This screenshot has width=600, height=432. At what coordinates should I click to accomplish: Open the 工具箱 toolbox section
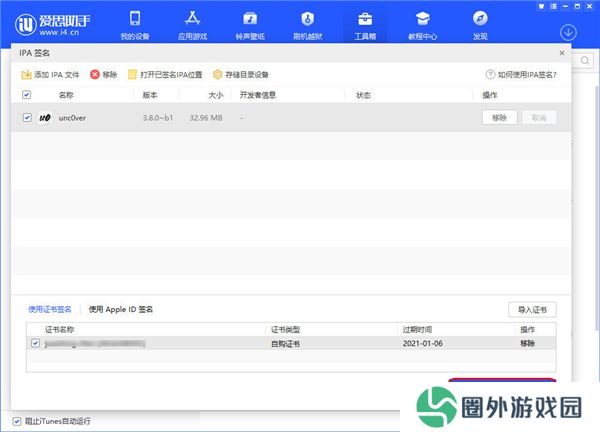tap(365, 25)
